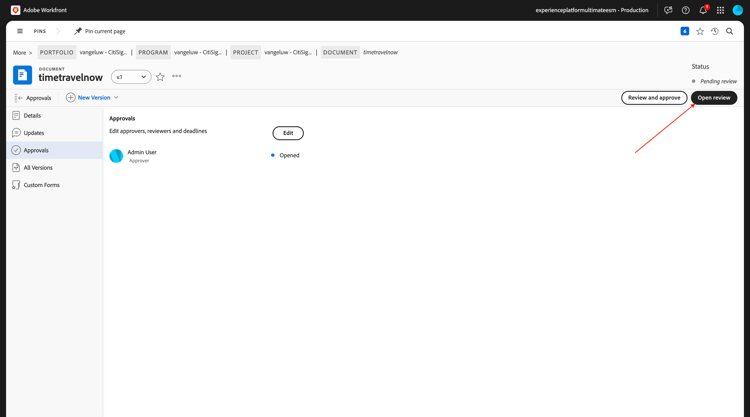Click the Opened status text
The image size is (750, 417).
(289, 155)
